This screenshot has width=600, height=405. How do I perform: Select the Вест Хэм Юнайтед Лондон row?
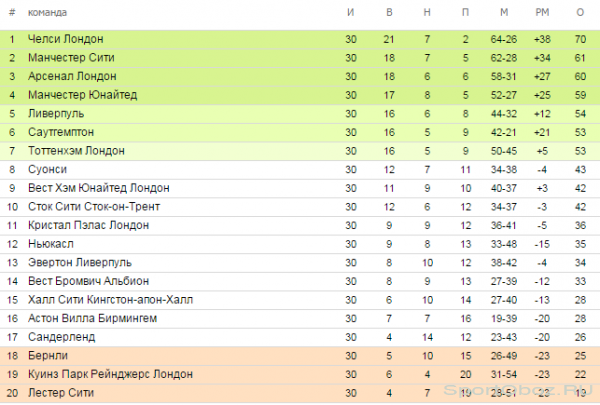(300, 188)
